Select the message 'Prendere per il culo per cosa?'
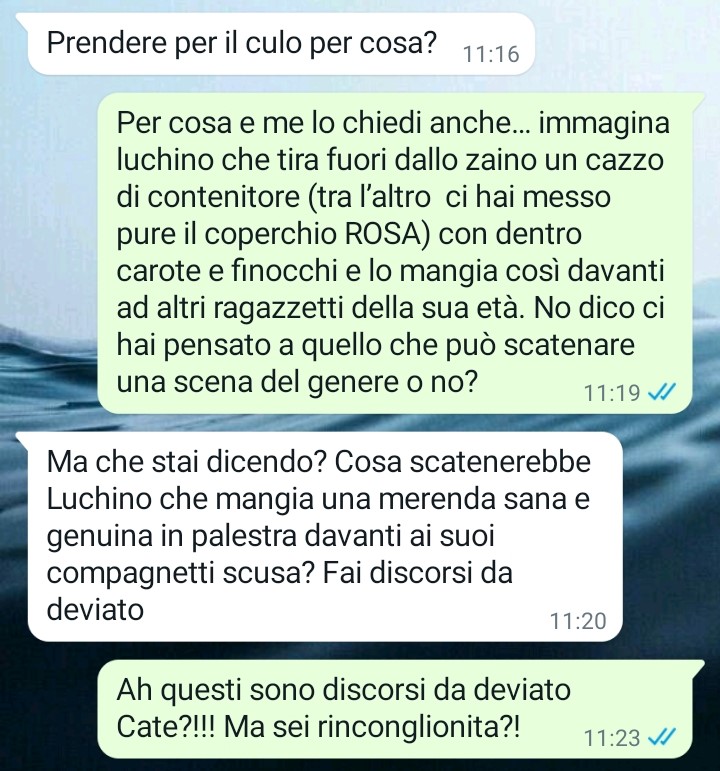Image resolution: width=720 pixels, height=771 pixels. coord(281,44)
